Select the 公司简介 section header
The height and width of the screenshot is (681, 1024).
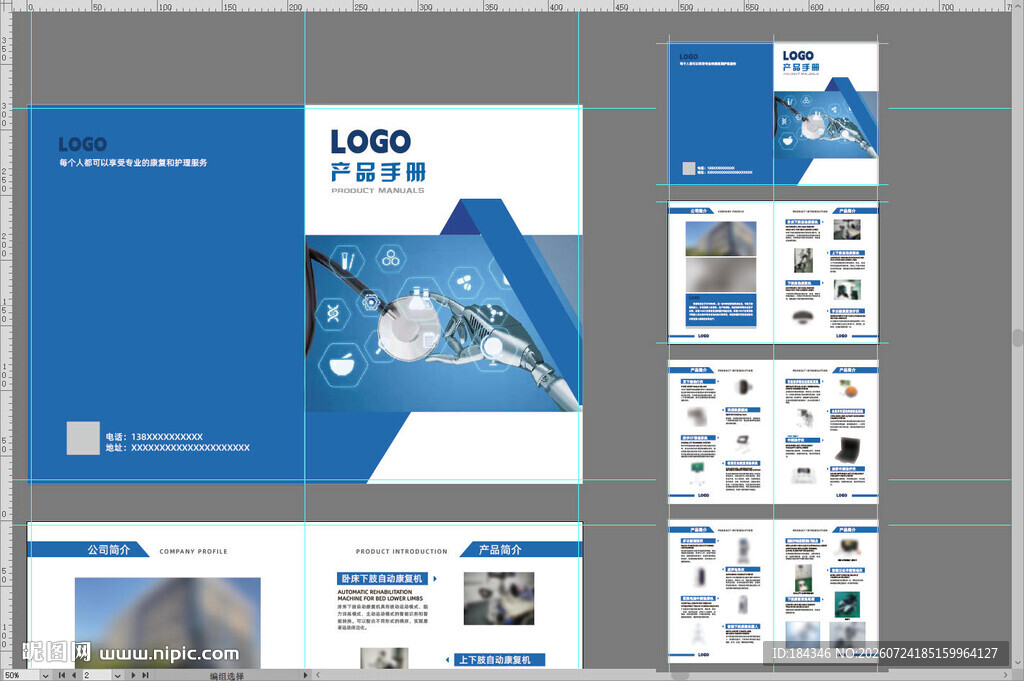coord(109,550)
